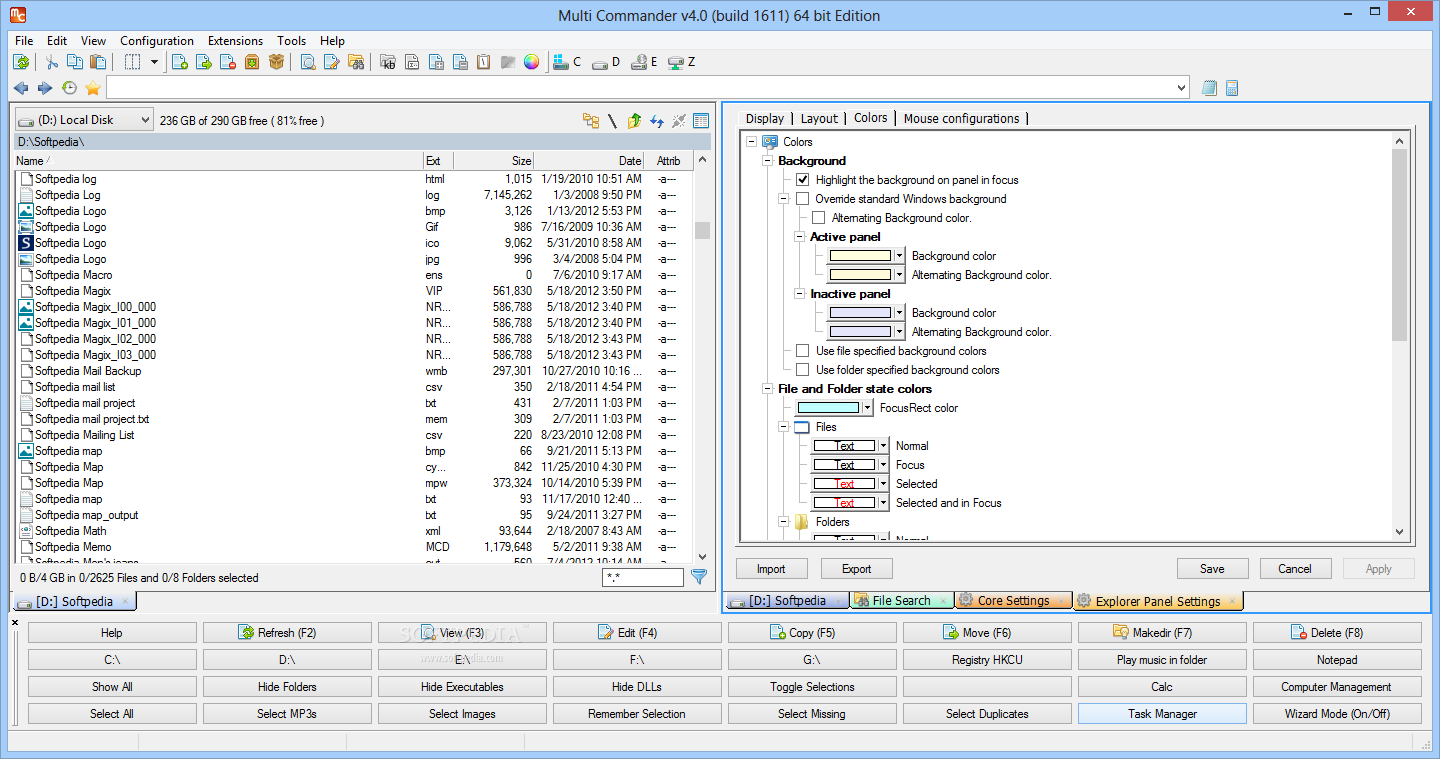1440x759 pixels.
Task: Click the history clock icon
Action: point(69,88)
